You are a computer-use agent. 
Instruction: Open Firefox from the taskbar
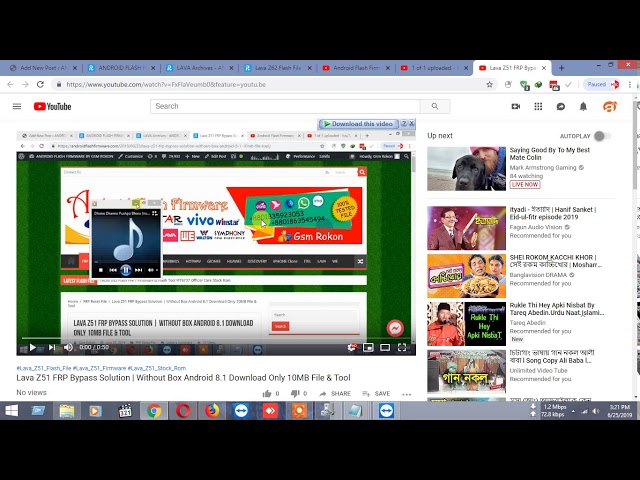[211, 411]
